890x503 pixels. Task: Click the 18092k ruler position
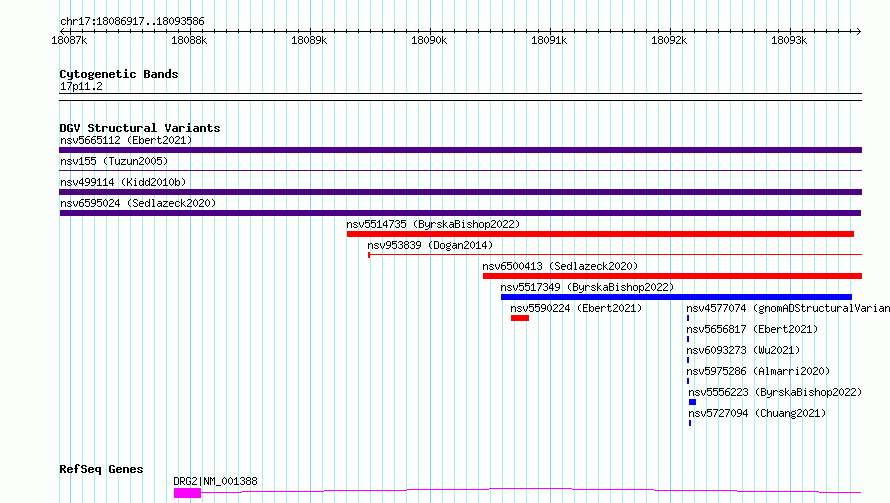pos(669,40)
